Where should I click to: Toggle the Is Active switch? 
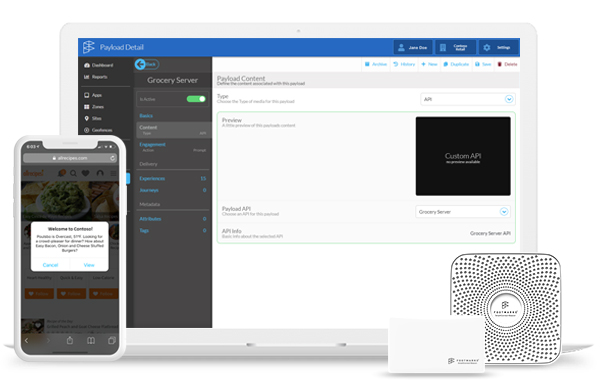(x=196, y=99)
